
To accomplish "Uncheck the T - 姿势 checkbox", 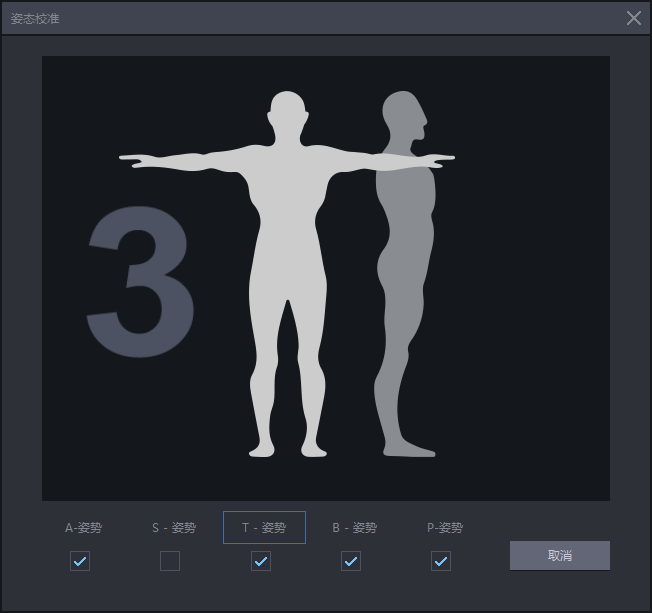I will tap(261, 561).
